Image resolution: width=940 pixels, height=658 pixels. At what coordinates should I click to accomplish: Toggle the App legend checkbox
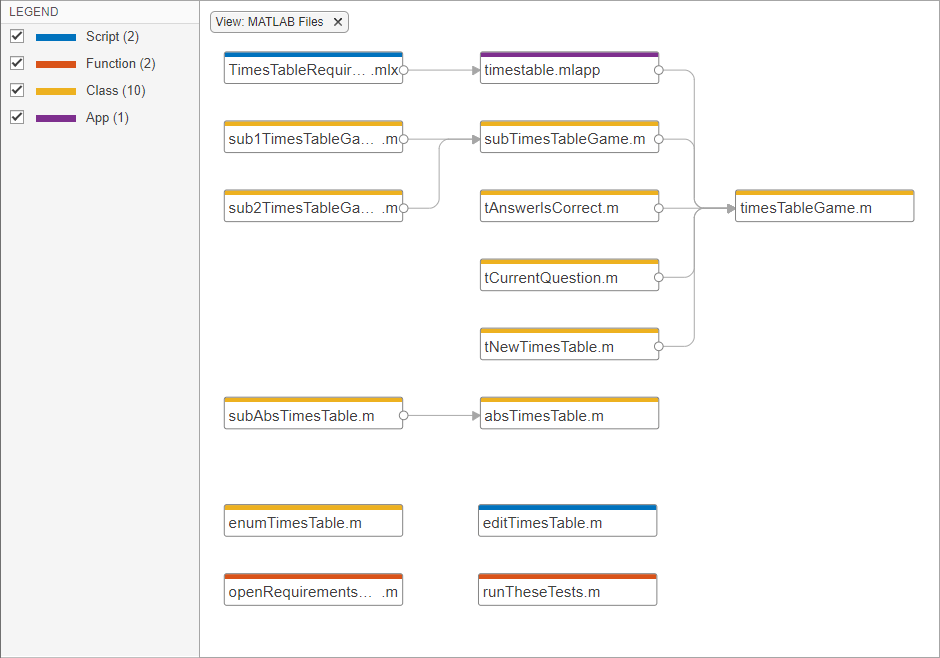click(x=17, y=117)
